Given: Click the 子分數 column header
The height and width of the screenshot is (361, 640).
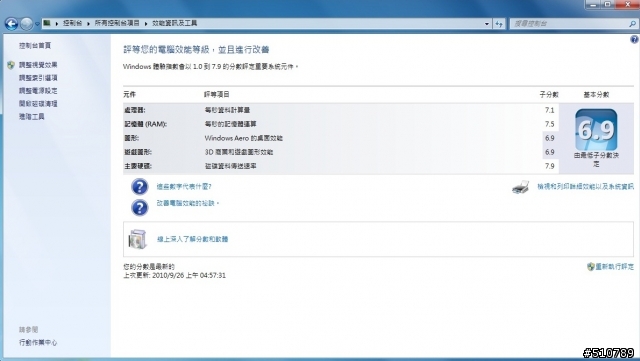Looking at the screenshot, I should [549, 95].
